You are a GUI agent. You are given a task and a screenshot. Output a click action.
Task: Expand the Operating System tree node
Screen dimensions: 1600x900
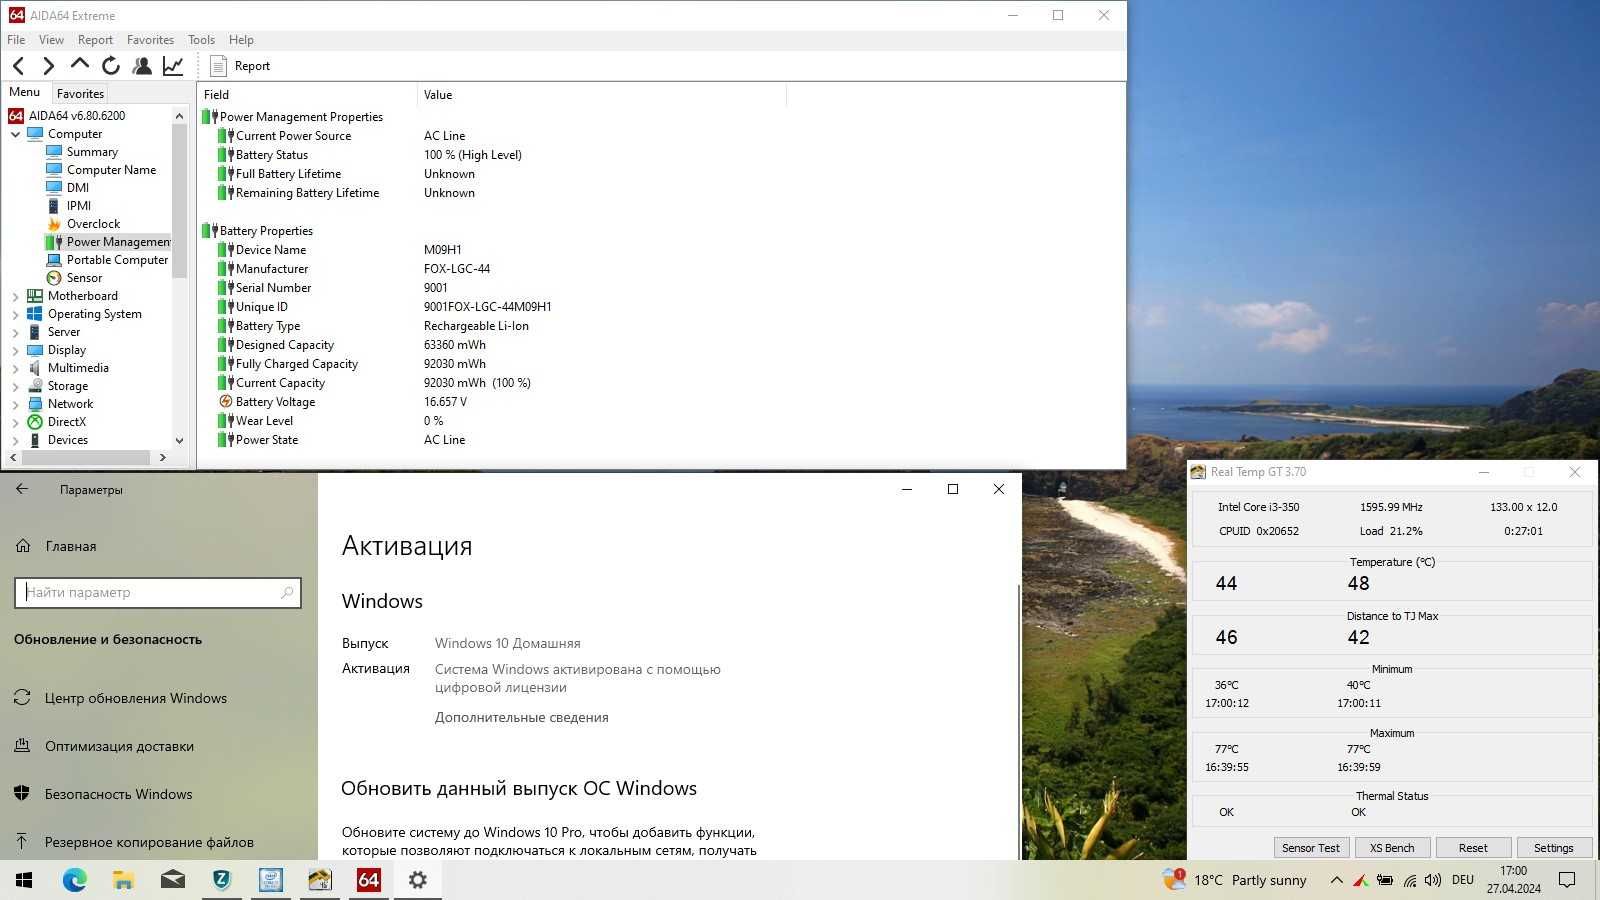coord(15,314)
